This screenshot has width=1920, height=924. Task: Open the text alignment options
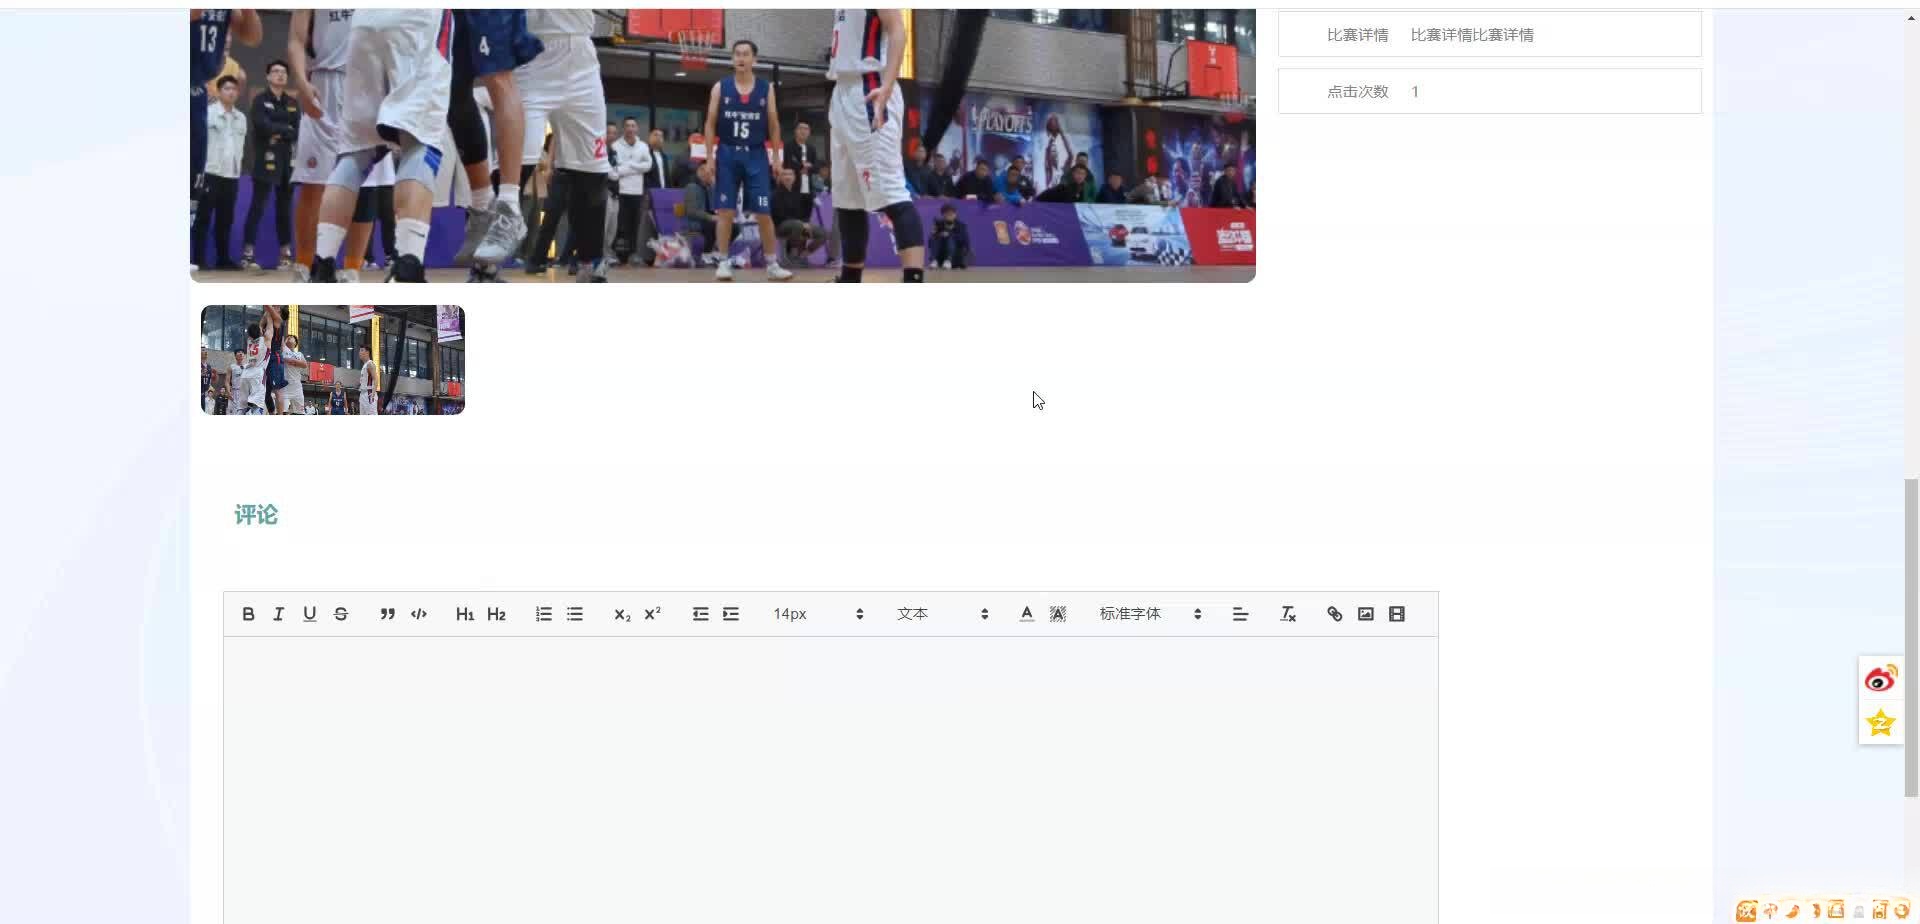1241,614
